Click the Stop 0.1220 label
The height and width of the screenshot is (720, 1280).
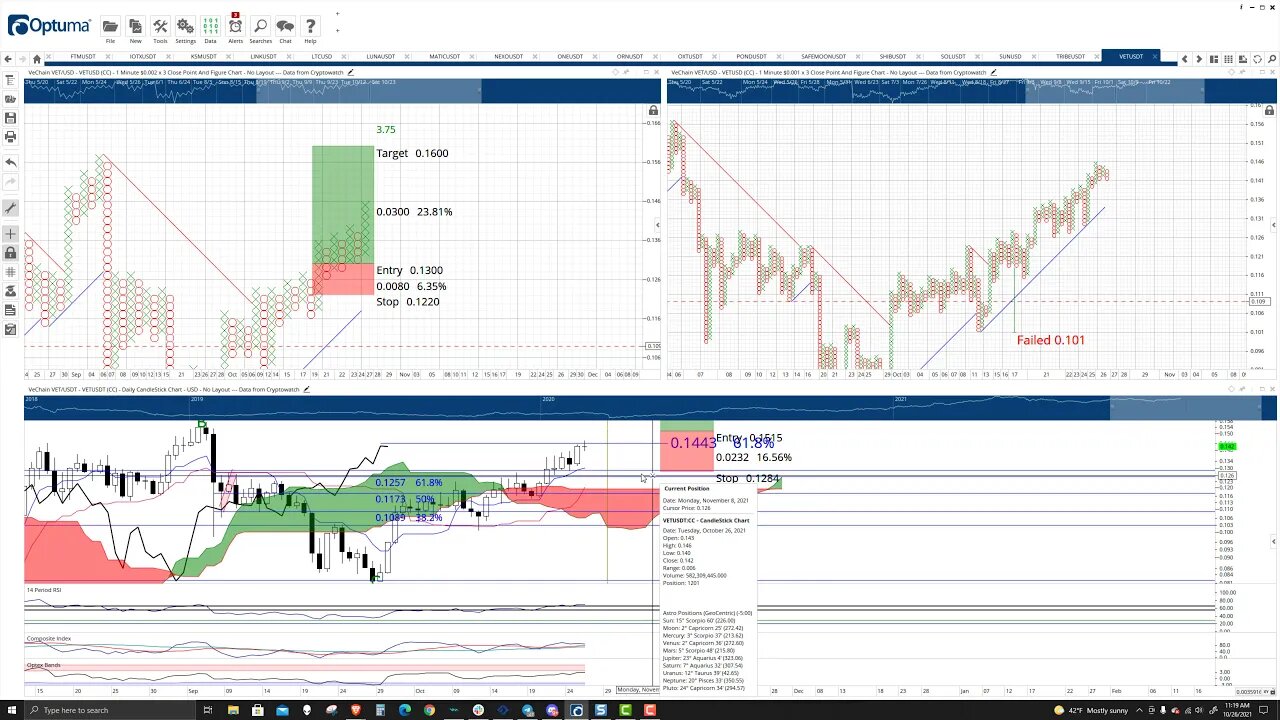pos(407,301)
